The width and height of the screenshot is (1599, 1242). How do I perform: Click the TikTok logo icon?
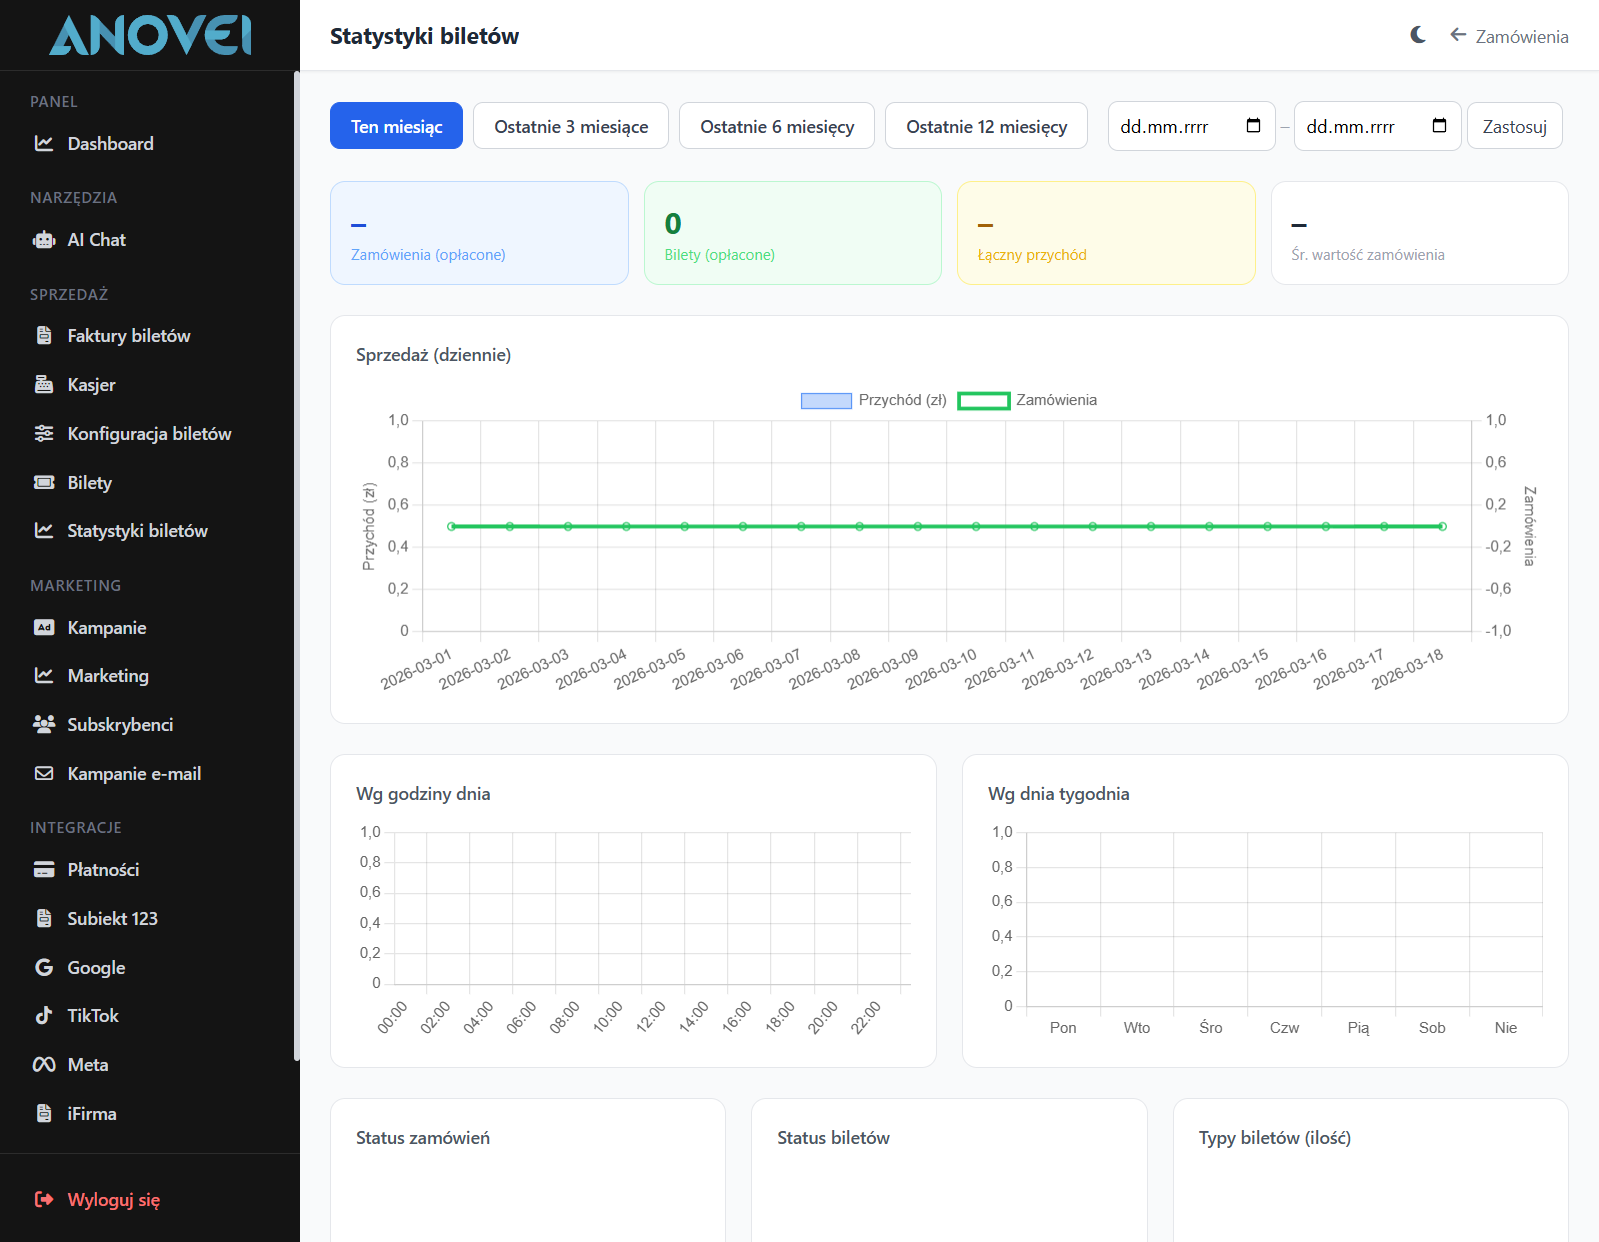[44, 1016]
